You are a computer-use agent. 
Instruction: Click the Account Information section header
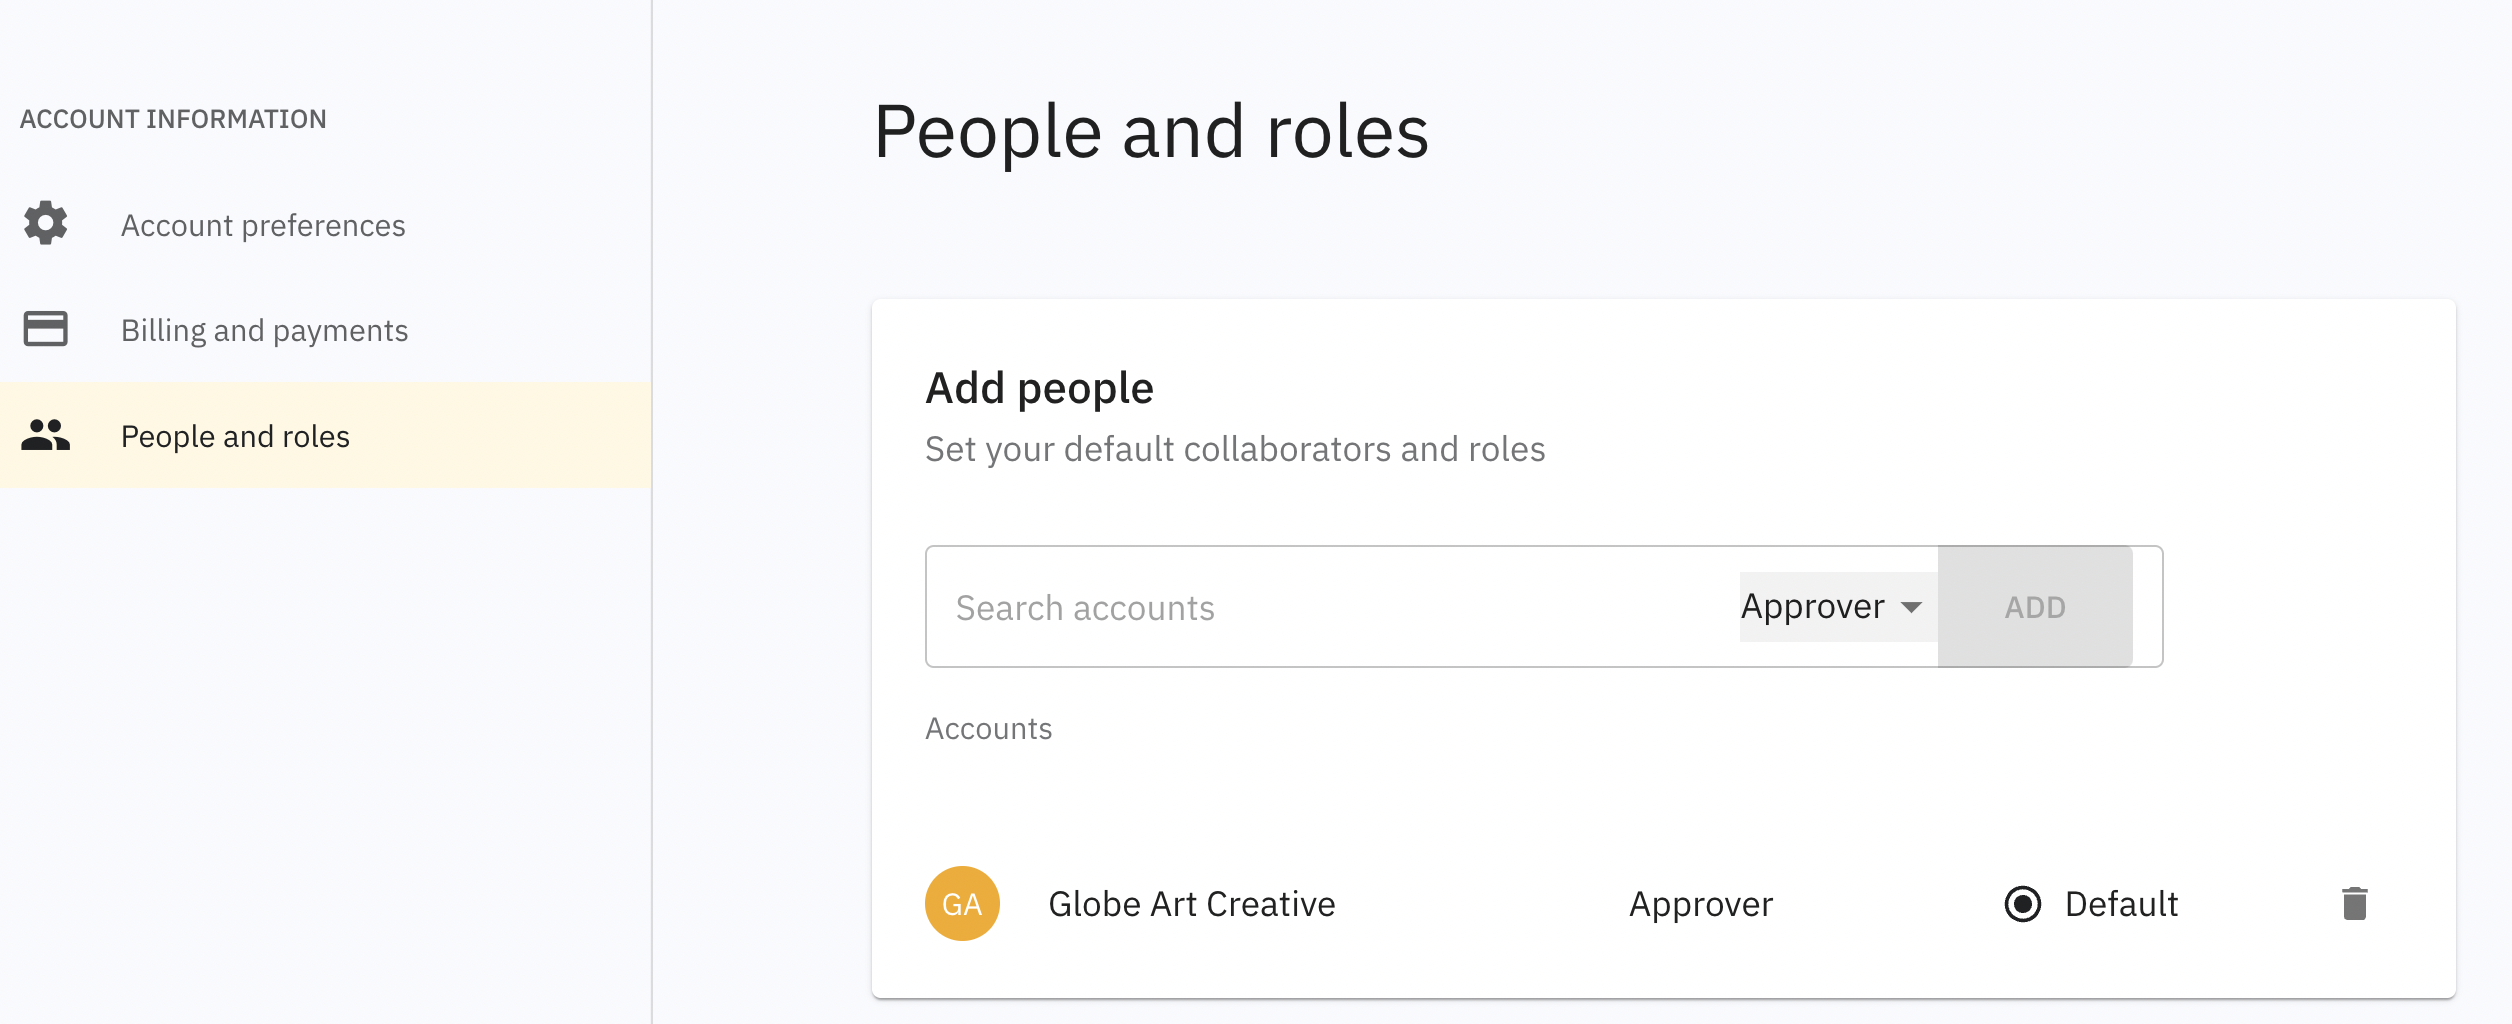point(172,118)
